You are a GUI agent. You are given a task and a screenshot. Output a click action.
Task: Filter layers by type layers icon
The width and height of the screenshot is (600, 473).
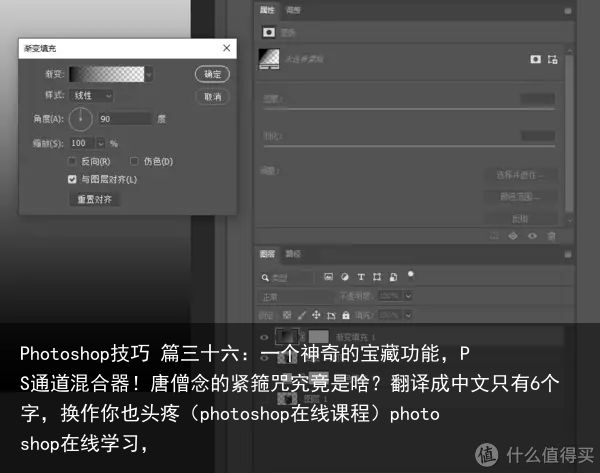[360, 277]
